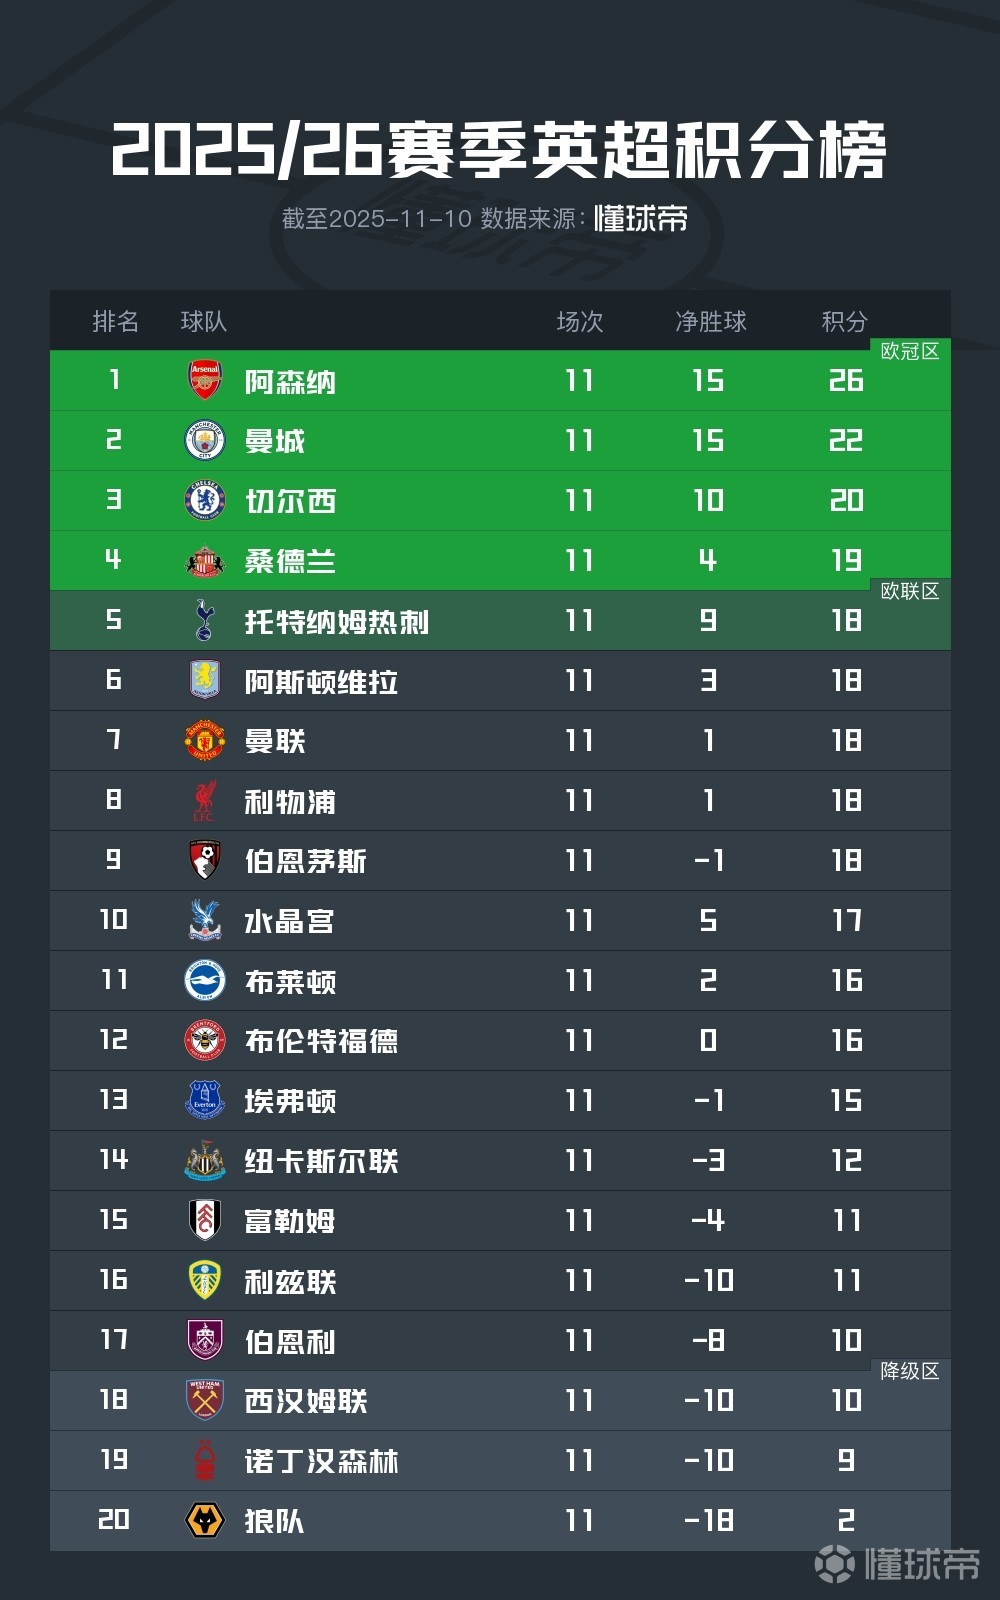1000x1600 pixels.
Task: Click the 布伦特福德 team name
Action: coord(321,1041)
